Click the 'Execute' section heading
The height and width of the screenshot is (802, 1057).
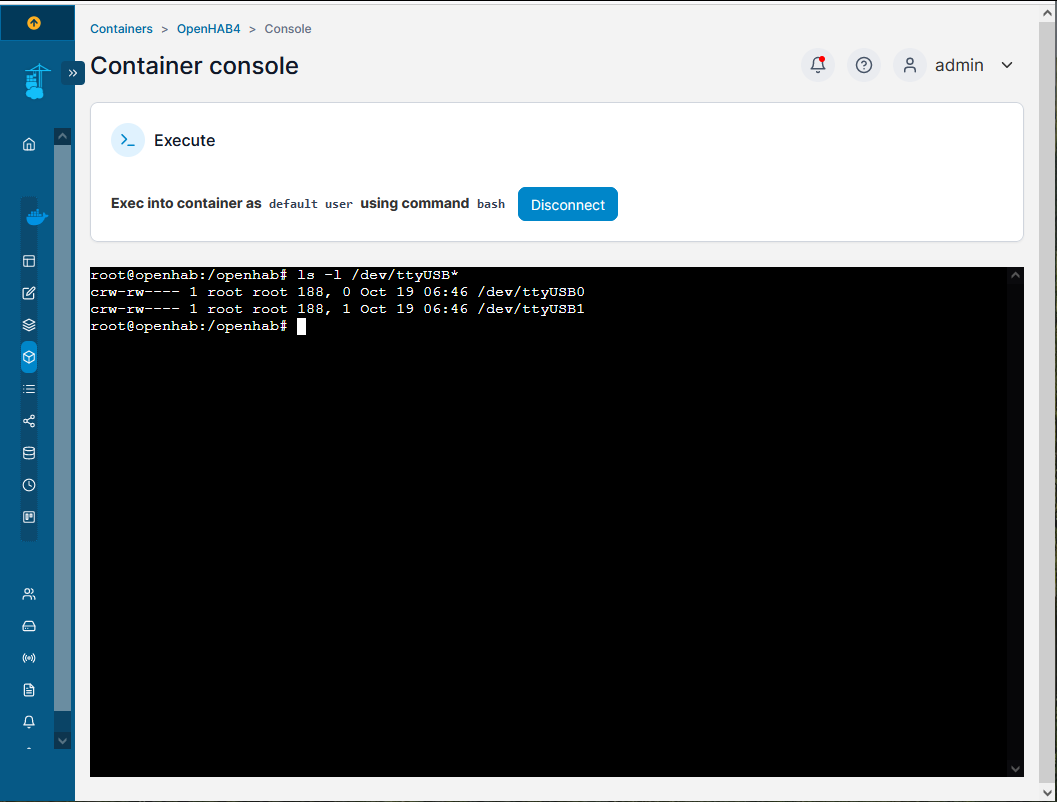click(x=185, y=140)
